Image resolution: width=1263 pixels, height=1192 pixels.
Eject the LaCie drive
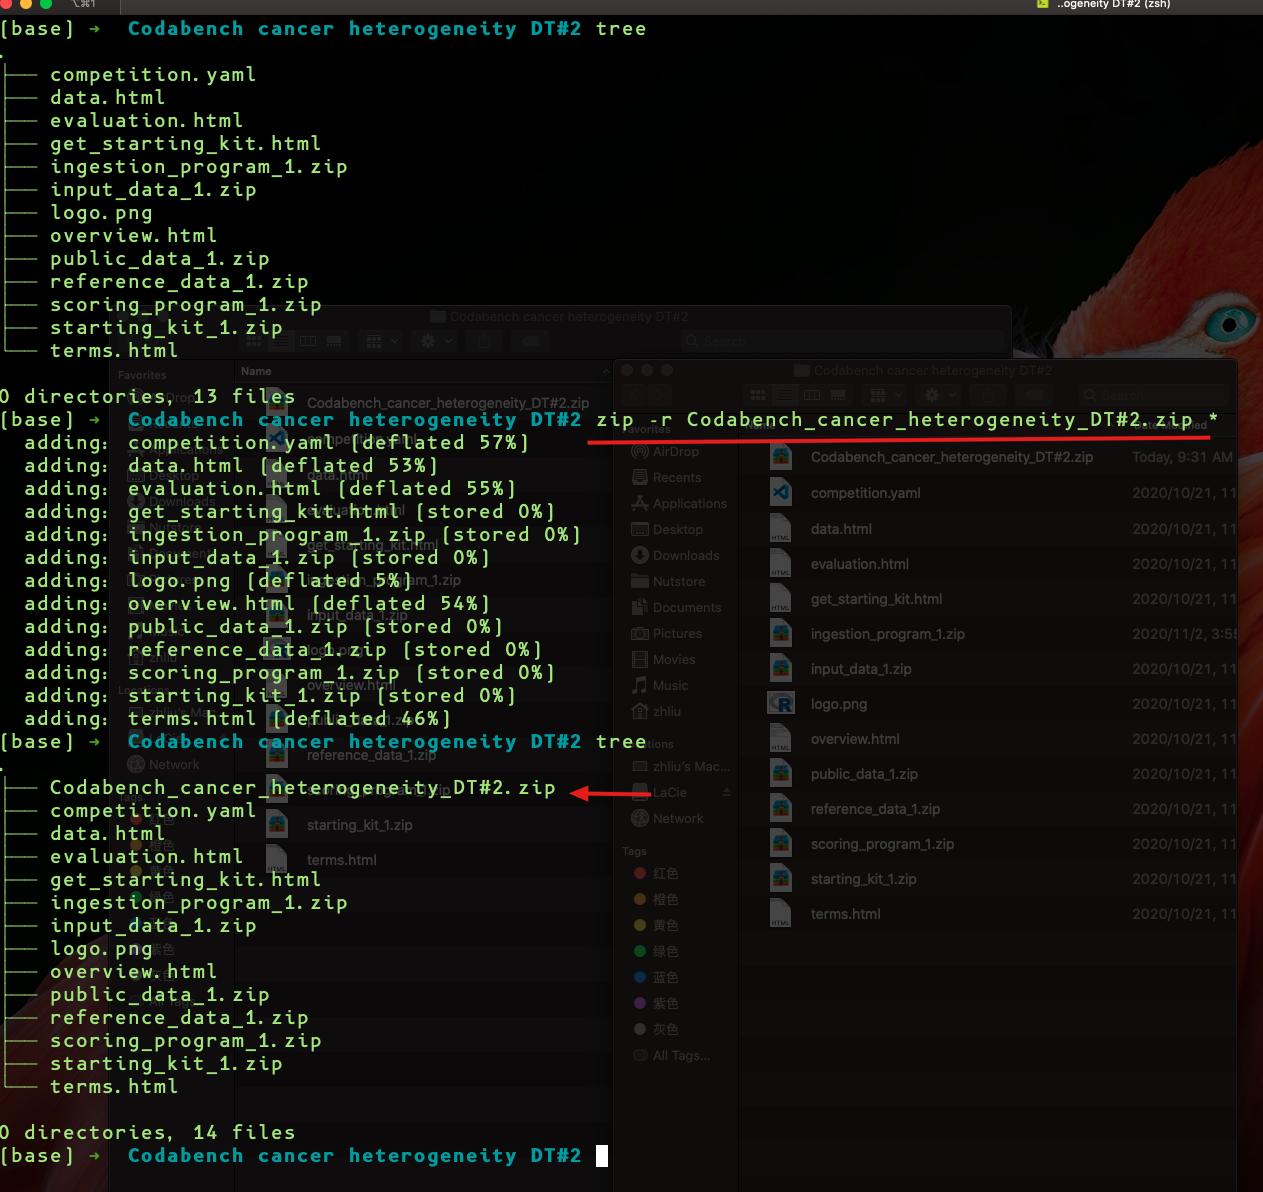[x=727, y=792]
